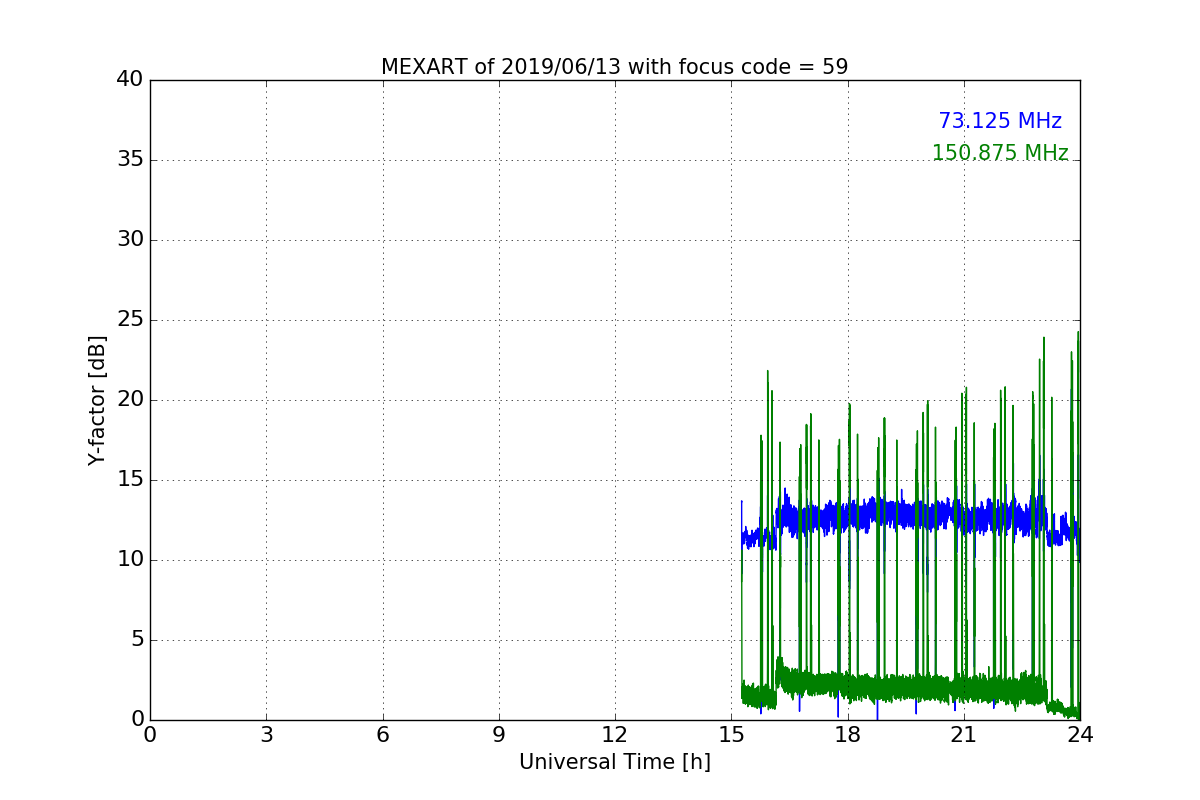
Task: Click x-axis tick label 9
Action: pyautogui.click(x=498, y=735)
